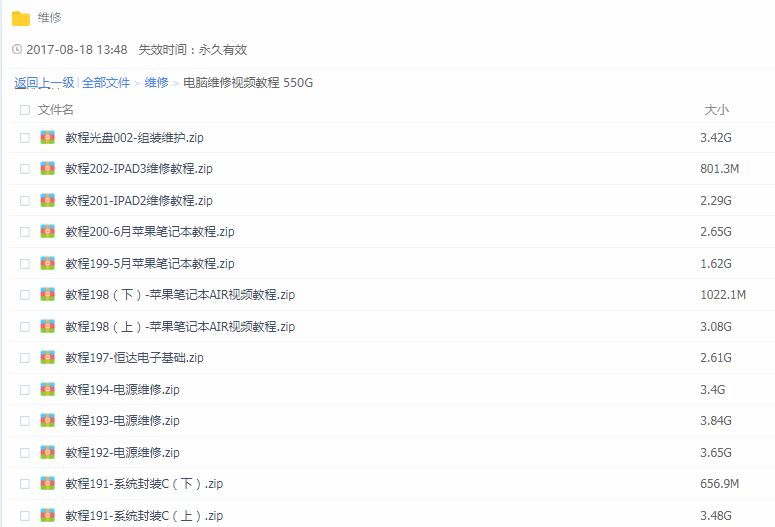
Task: Check the box for 教程197-恒达电子基础.zip
Action: 25,358
